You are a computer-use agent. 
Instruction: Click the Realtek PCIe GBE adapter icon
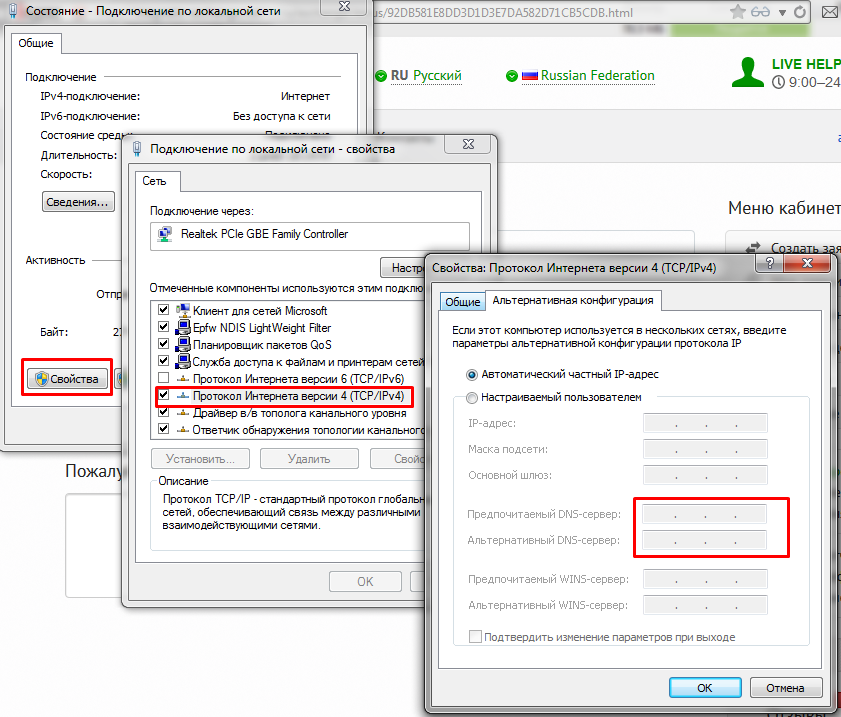pyautogui.click(x=165, y=234)
